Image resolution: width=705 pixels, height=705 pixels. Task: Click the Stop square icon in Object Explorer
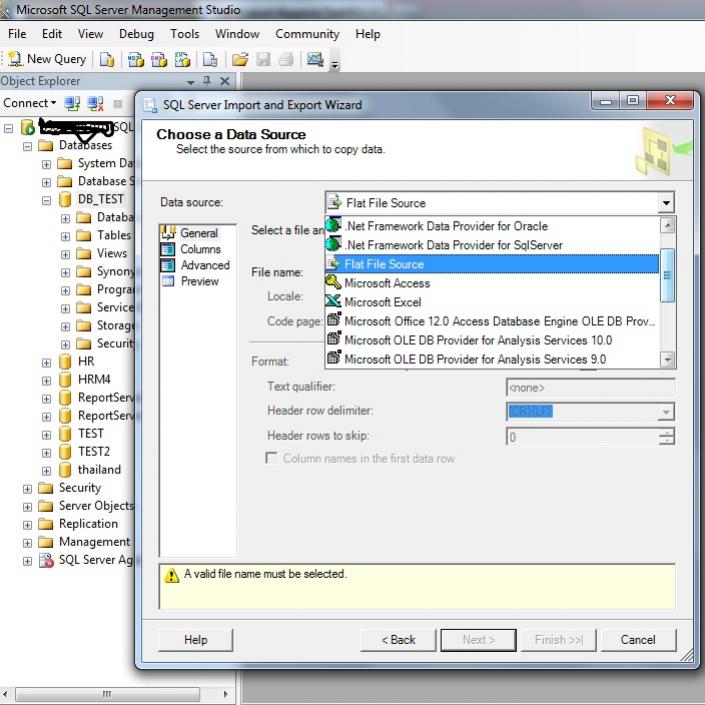(x=118, y=104)
